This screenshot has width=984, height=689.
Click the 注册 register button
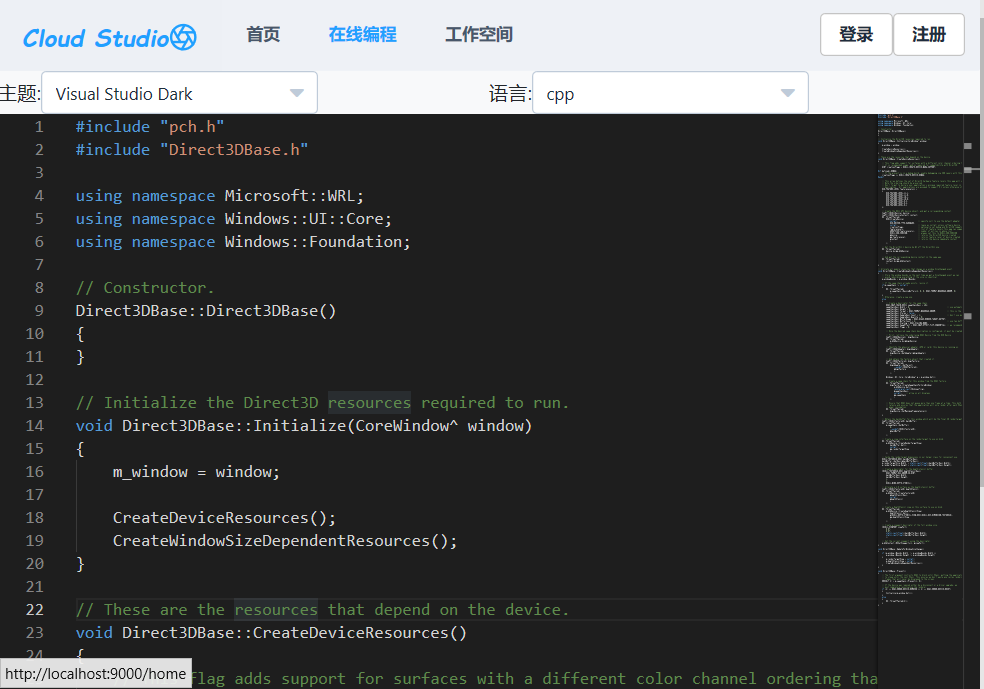point(929,35)
